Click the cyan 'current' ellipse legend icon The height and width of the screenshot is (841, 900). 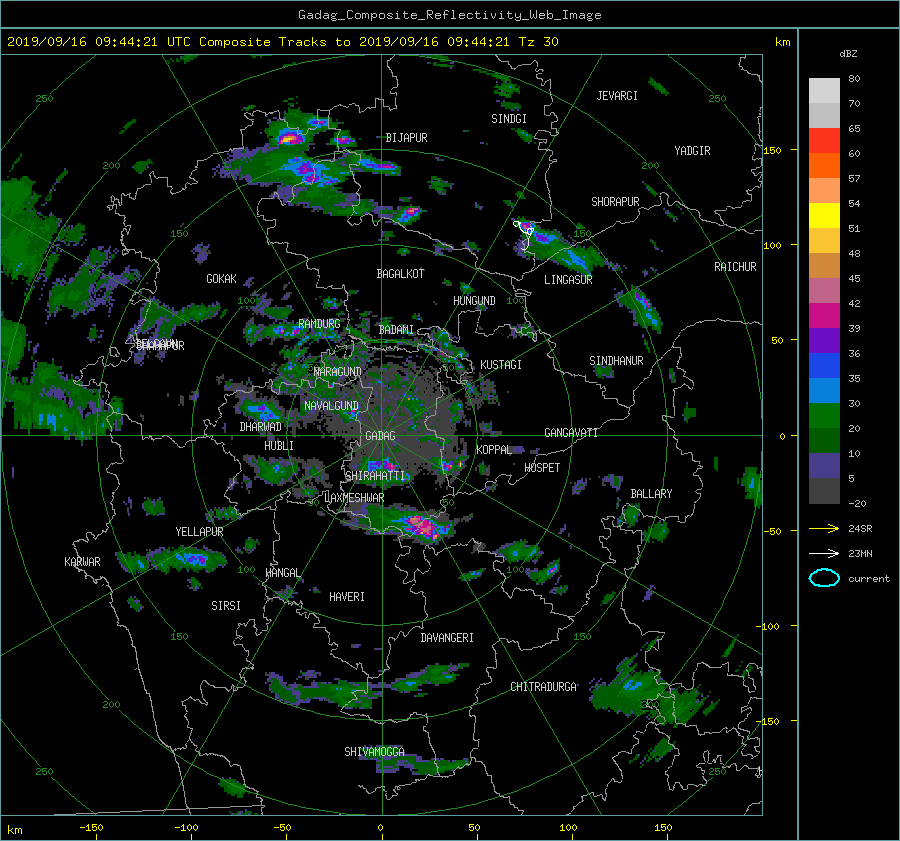824,578
